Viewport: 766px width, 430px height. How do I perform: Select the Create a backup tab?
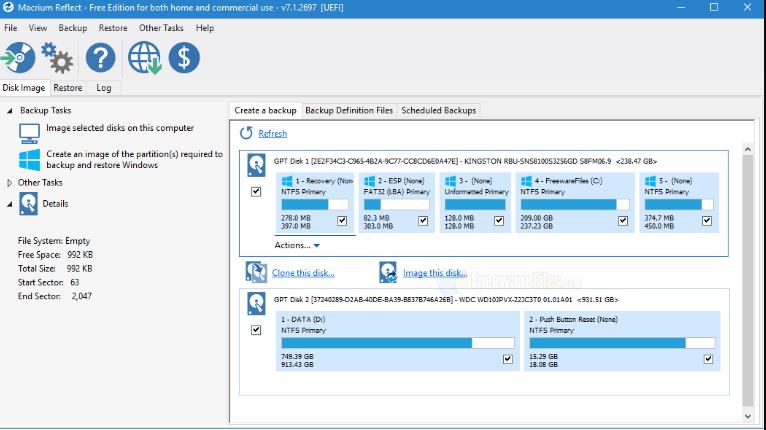tap(265, 110)
